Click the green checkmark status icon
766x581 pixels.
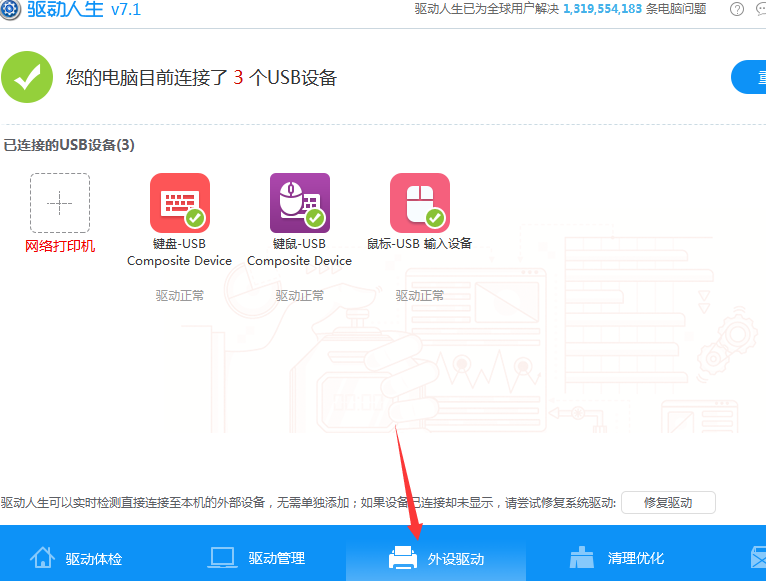(x=27, y=77)
